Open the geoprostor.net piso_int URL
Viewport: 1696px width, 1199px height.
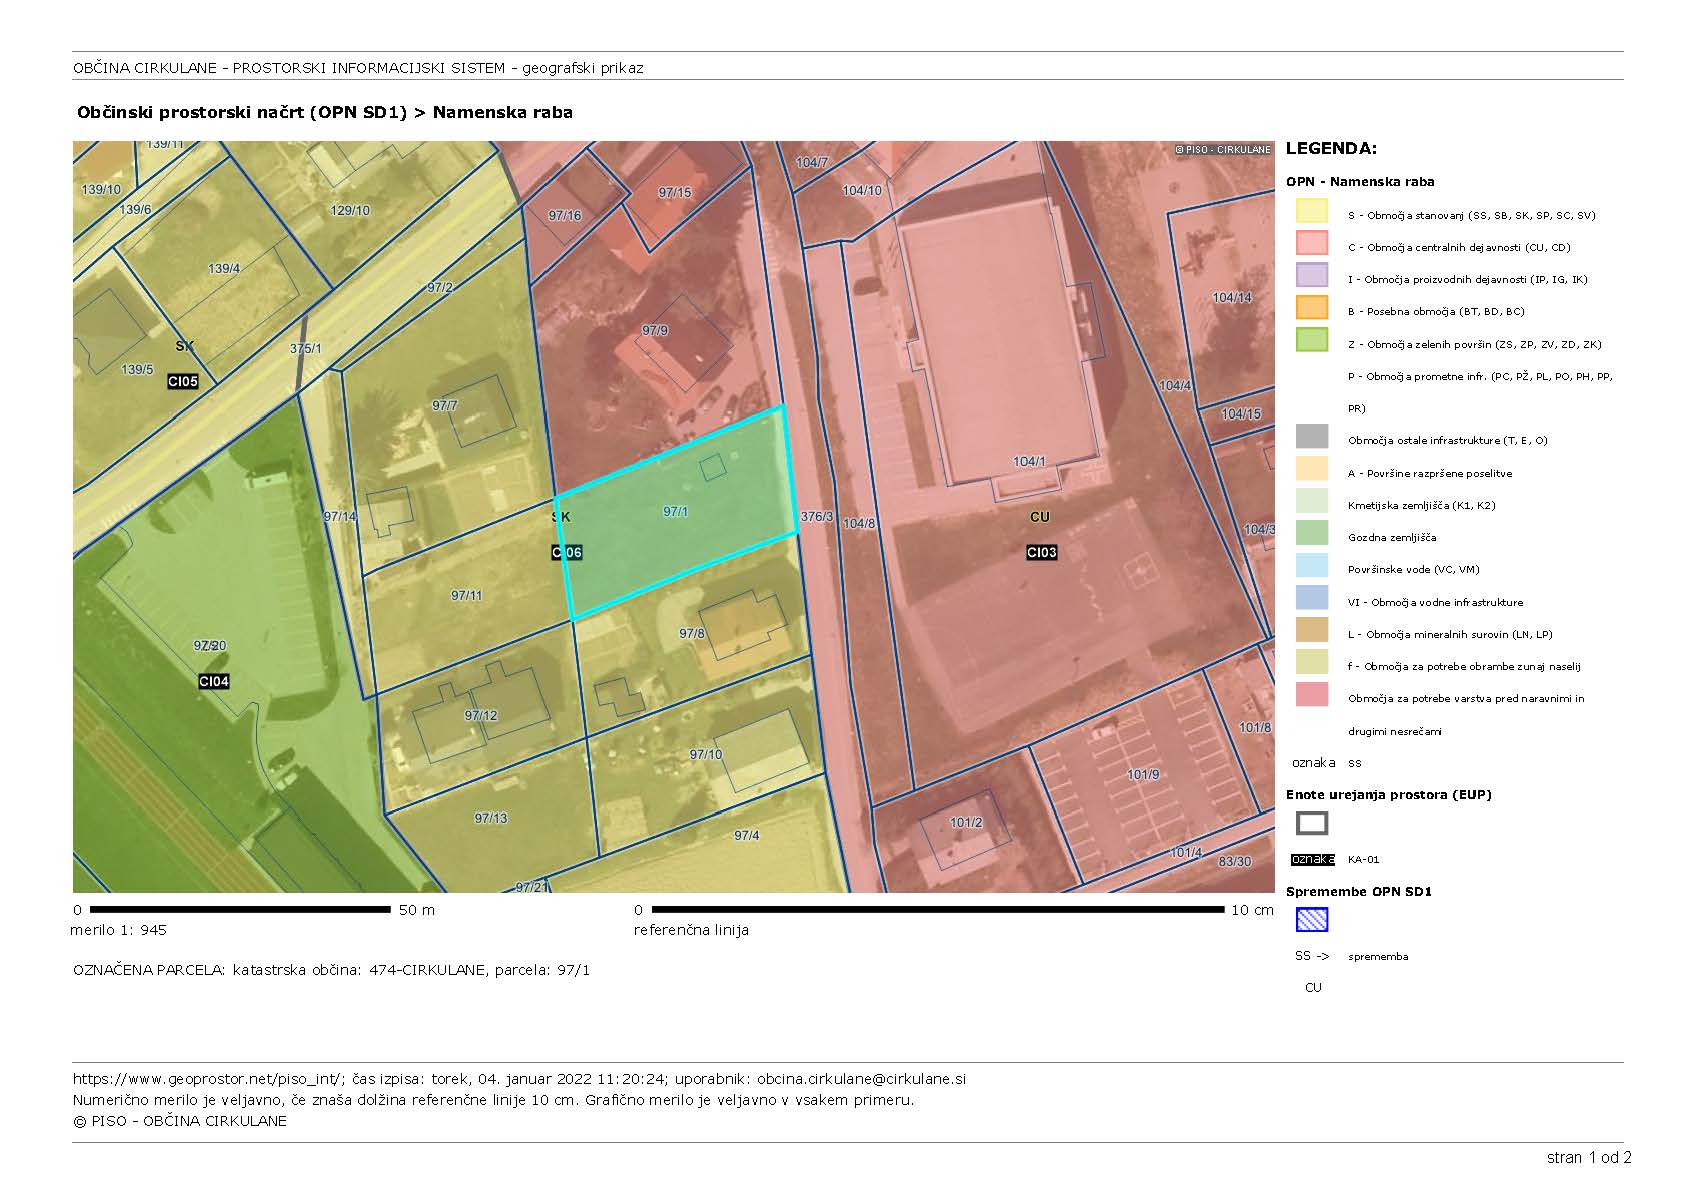[x=209, y=1079]
